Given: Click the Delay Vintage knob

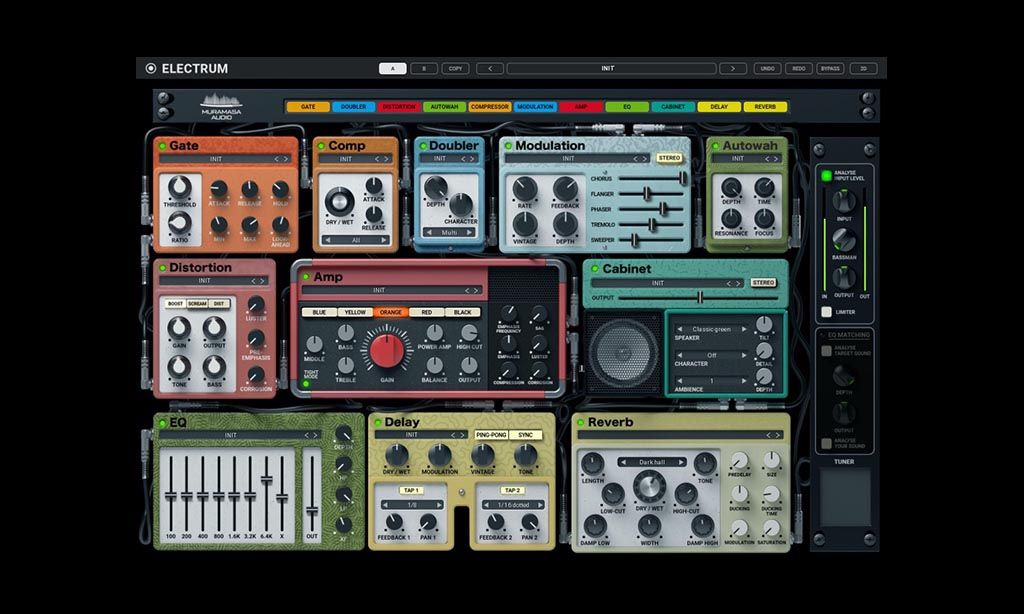Looking at the screenshot, I should tap(483, 455).
